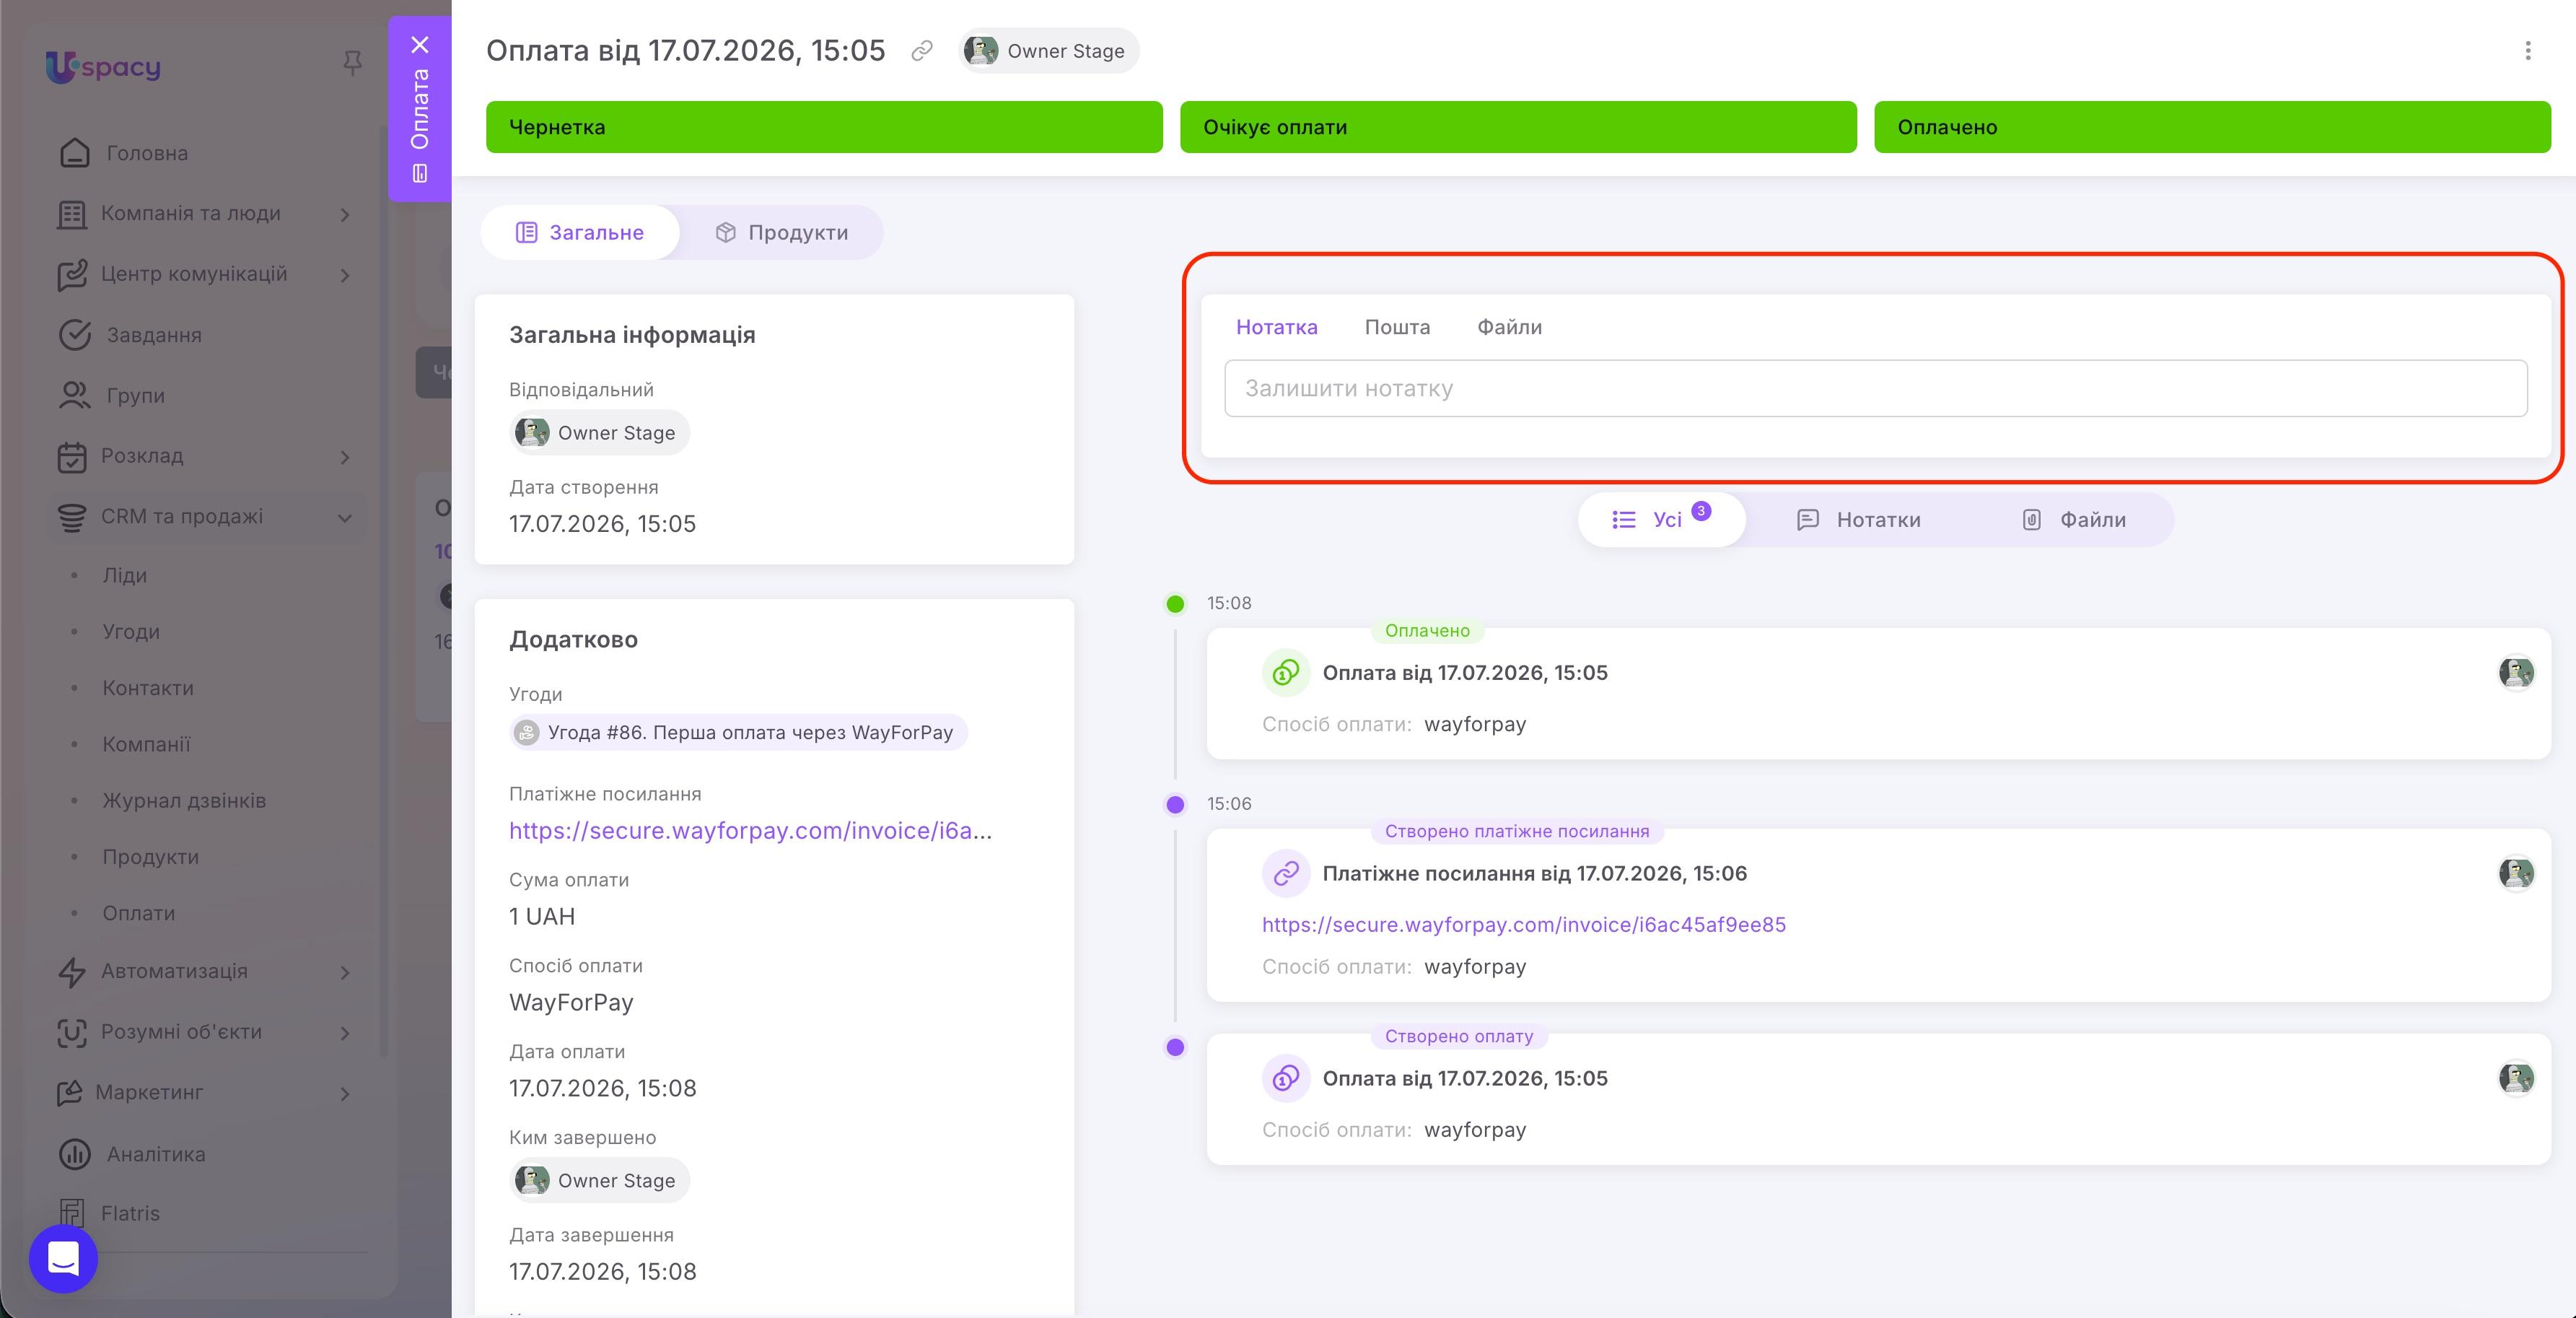Click the uspacy logo
This screenshot has height=1318, width=2576.
pyautogui.click(x=103, y=67)
